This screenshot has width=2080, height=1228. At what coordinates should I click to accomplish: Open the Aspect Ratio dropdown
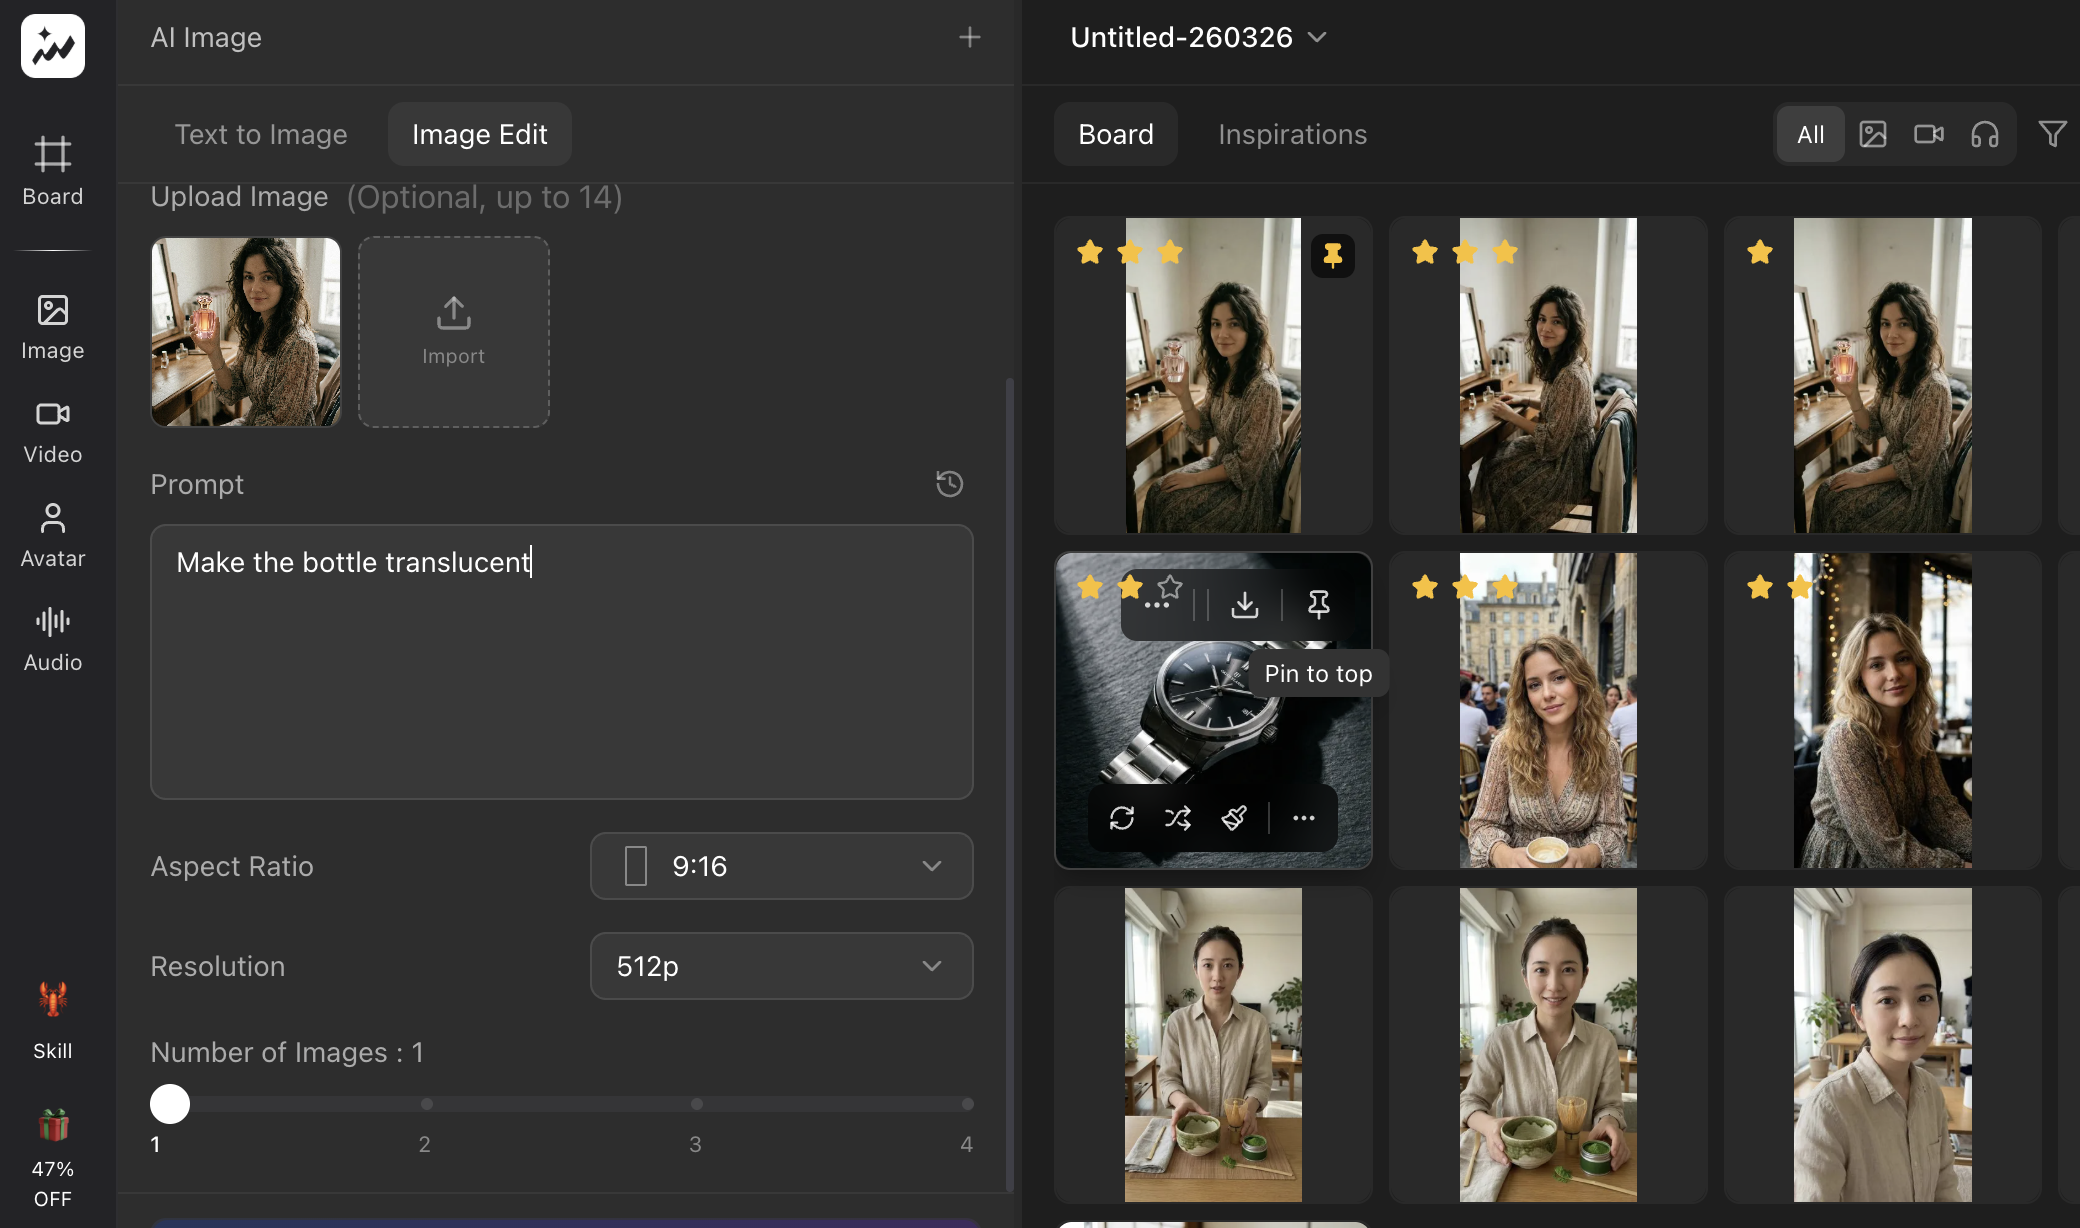(781, 866)
